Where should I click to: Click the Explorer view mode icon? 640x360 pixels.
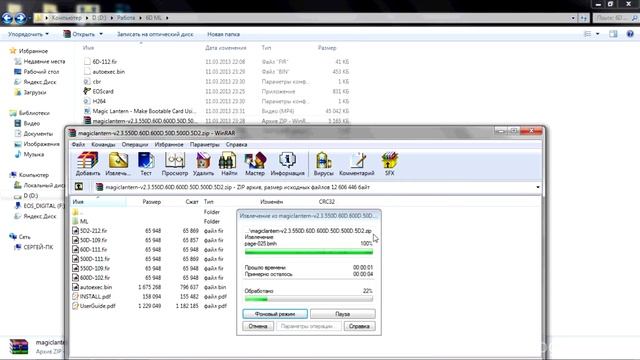coord(587,34)
